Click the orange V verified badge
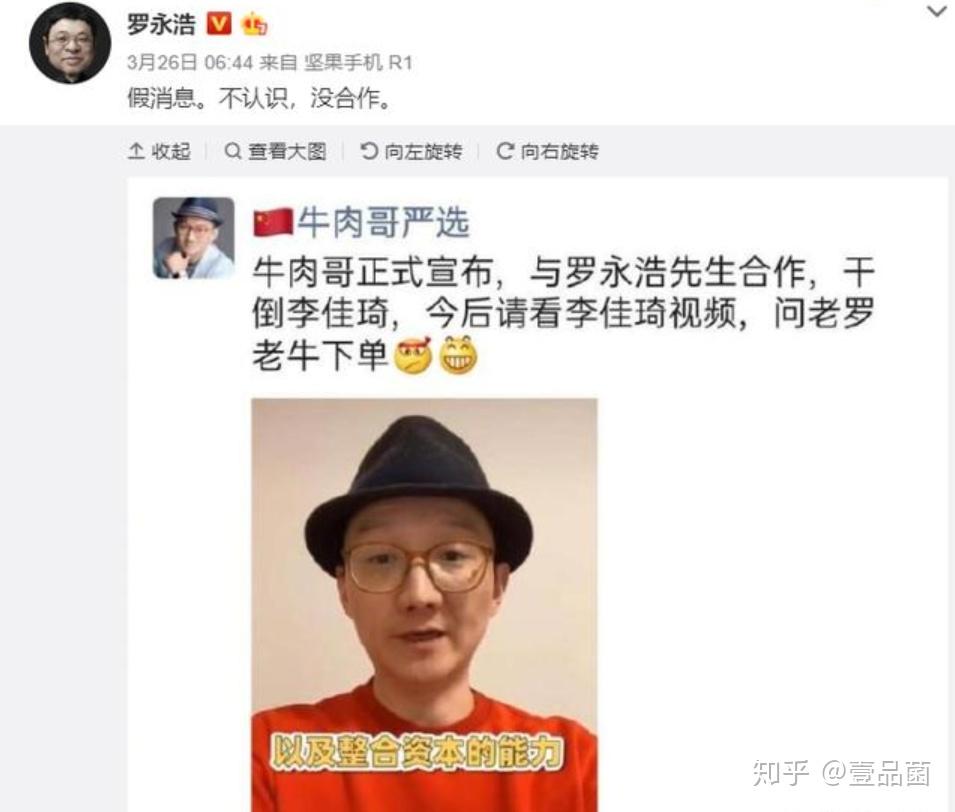The width and height of the screenshot is (955, 812). point(219,24)
